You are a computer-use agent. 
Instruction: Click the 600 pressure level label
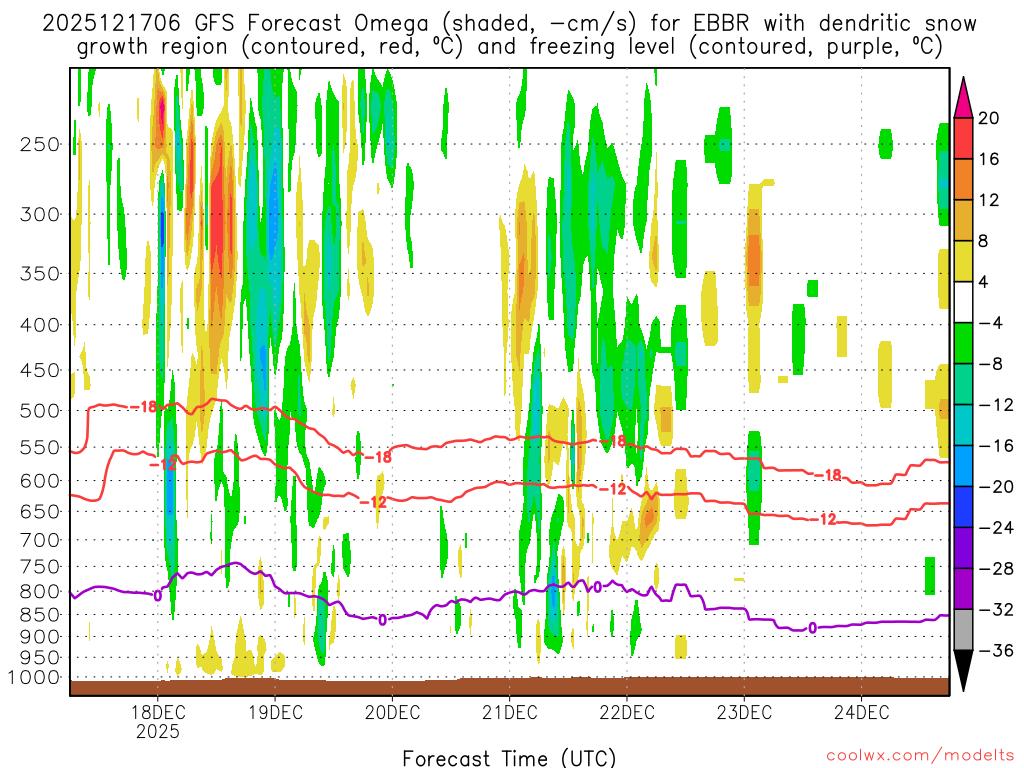pos(40,481)
